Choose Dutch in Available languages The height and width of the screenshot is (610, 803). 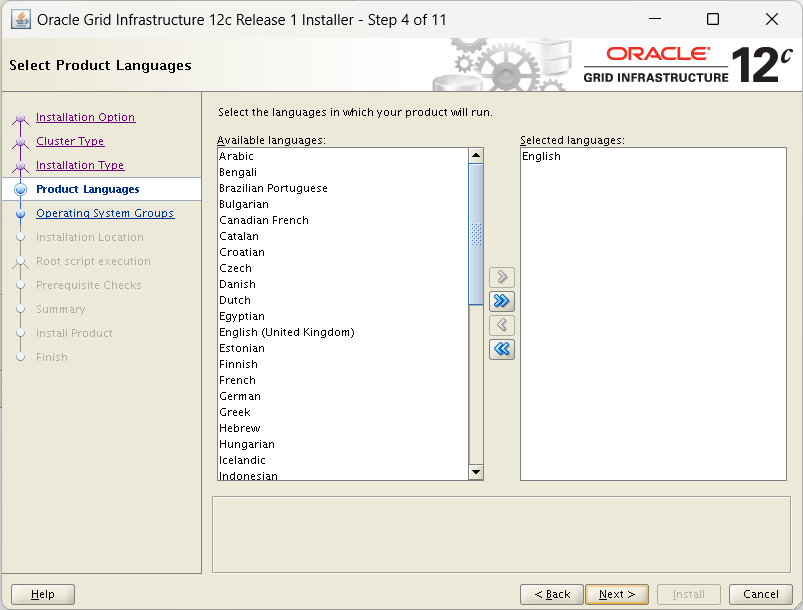342,300
